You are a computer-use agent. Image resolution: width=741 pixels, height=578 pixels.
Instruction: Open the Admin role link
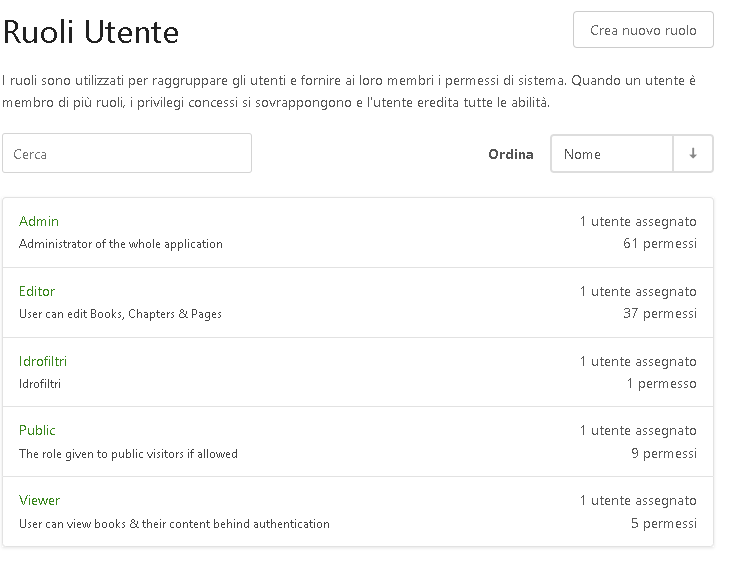point(39,221)
